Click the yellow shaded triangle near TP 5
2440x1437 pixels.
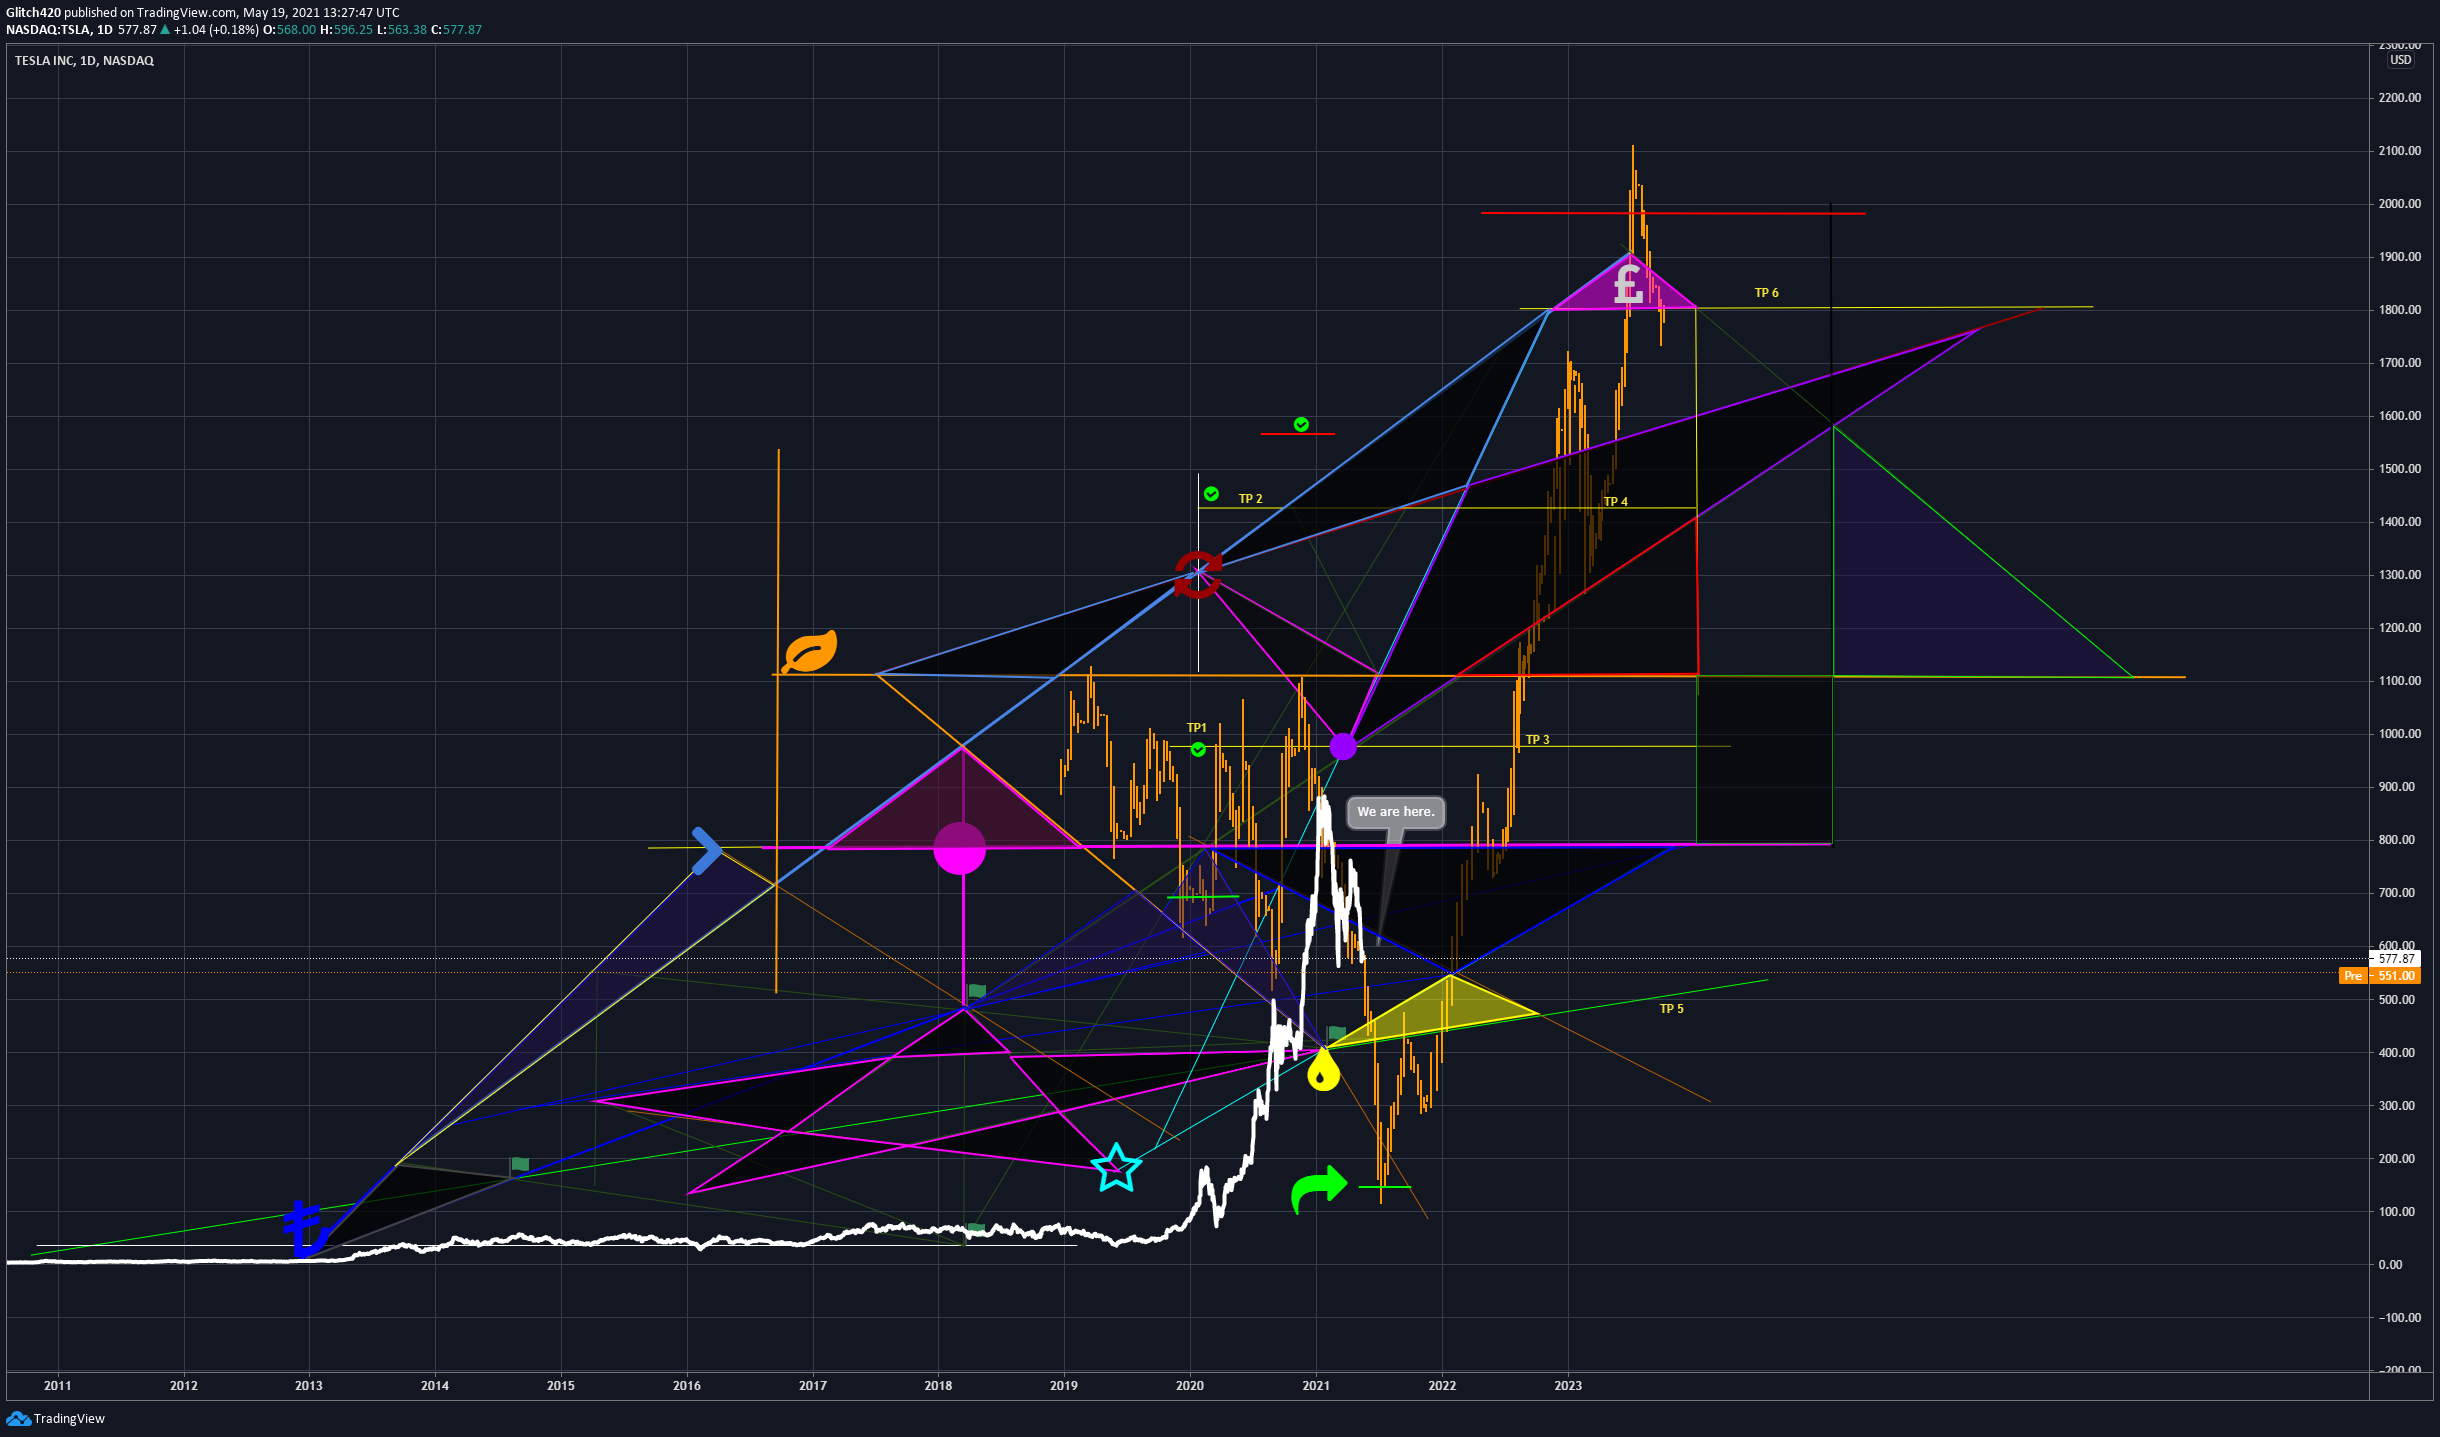coord(1438,1013)
